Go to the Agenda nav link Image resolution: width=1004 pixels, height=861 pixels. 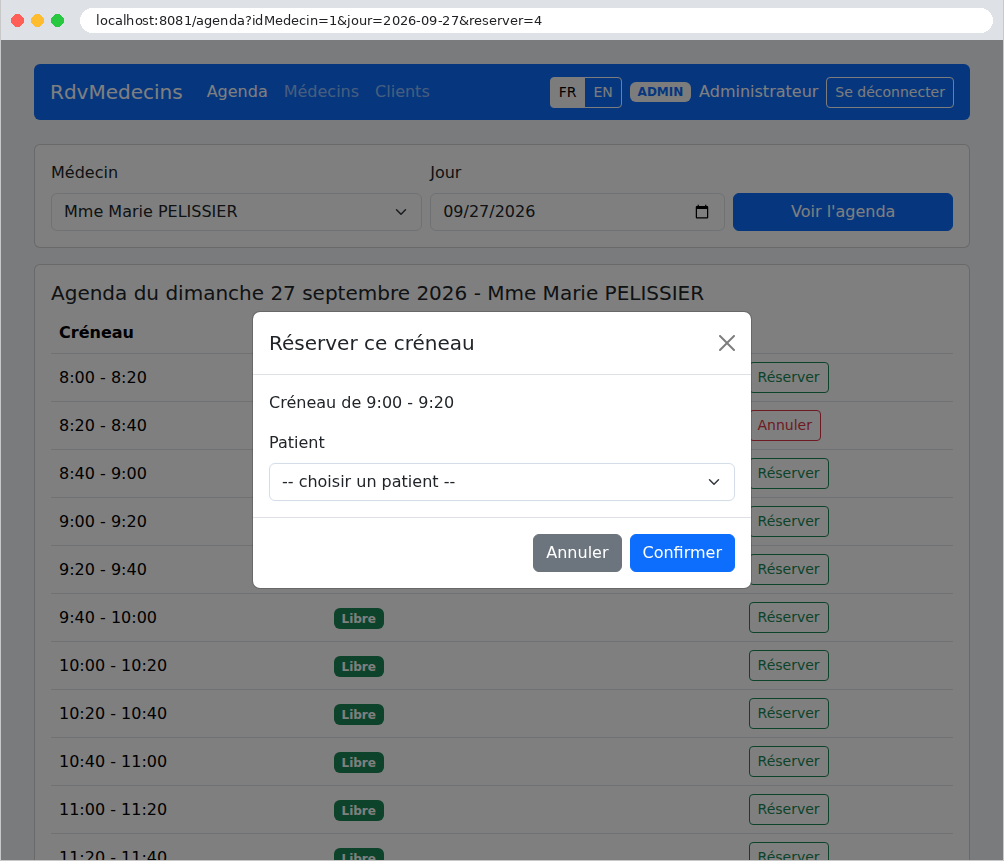tap(237, 92)
